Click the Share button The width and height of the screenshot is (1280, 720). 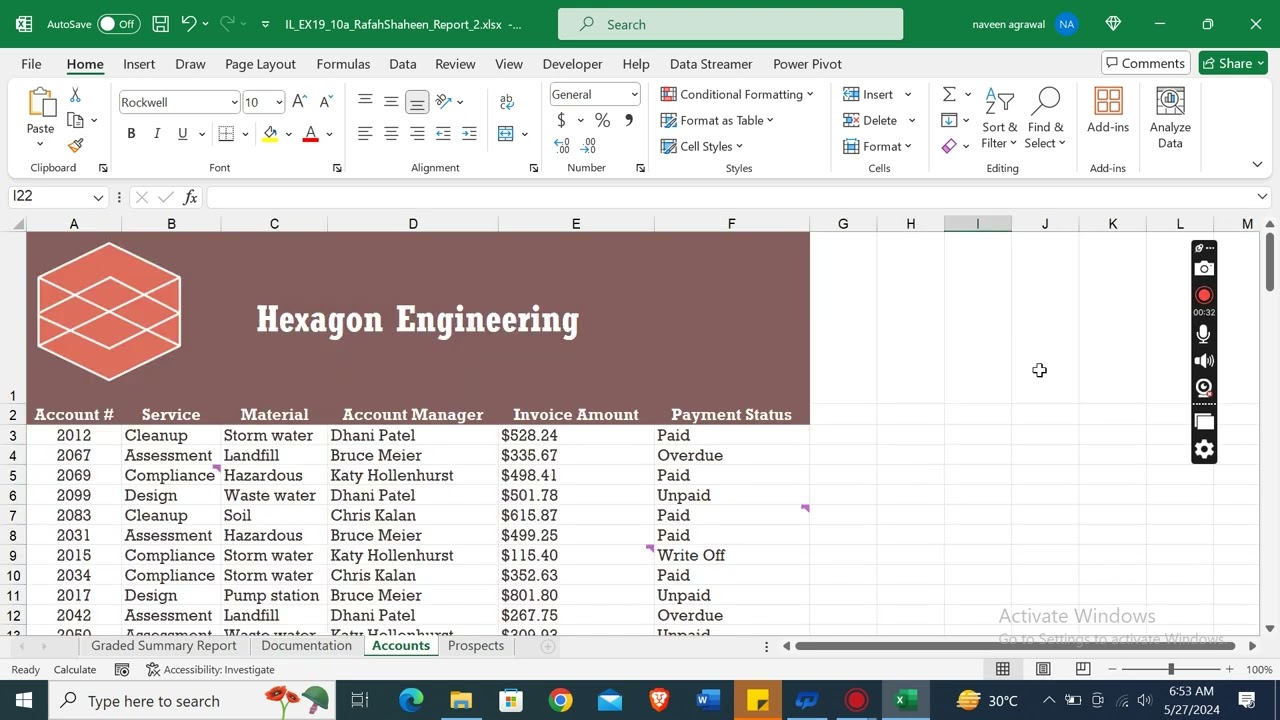click(1233, 63)
